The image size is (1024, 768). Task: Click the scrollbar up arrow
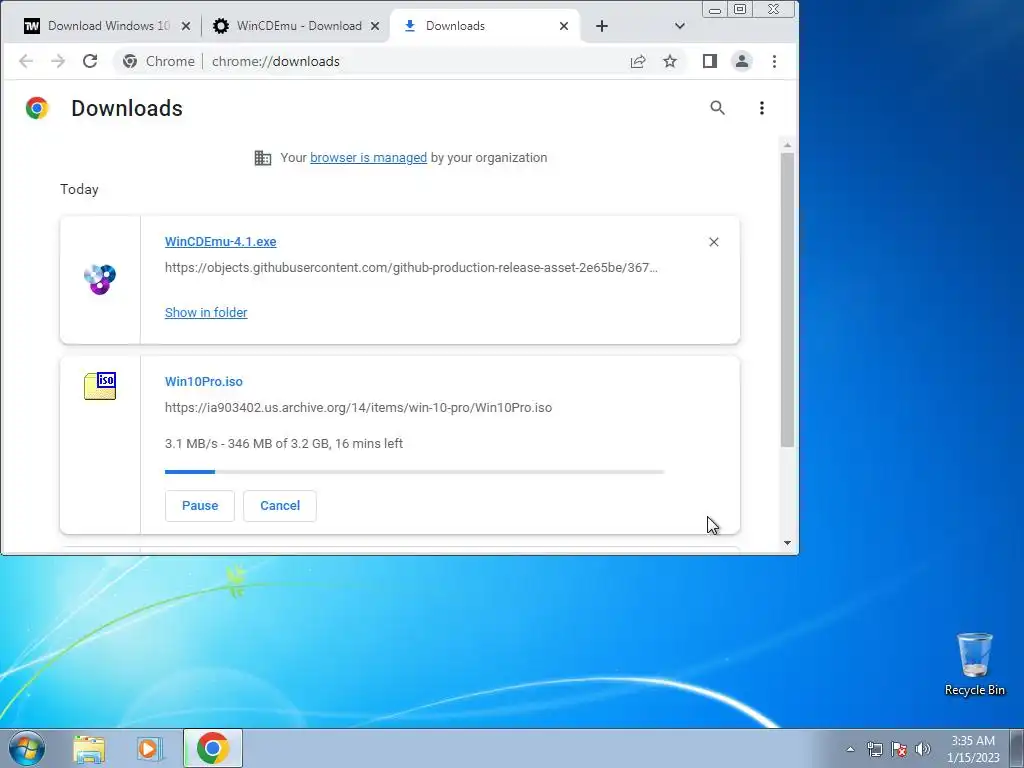(788, 145)
